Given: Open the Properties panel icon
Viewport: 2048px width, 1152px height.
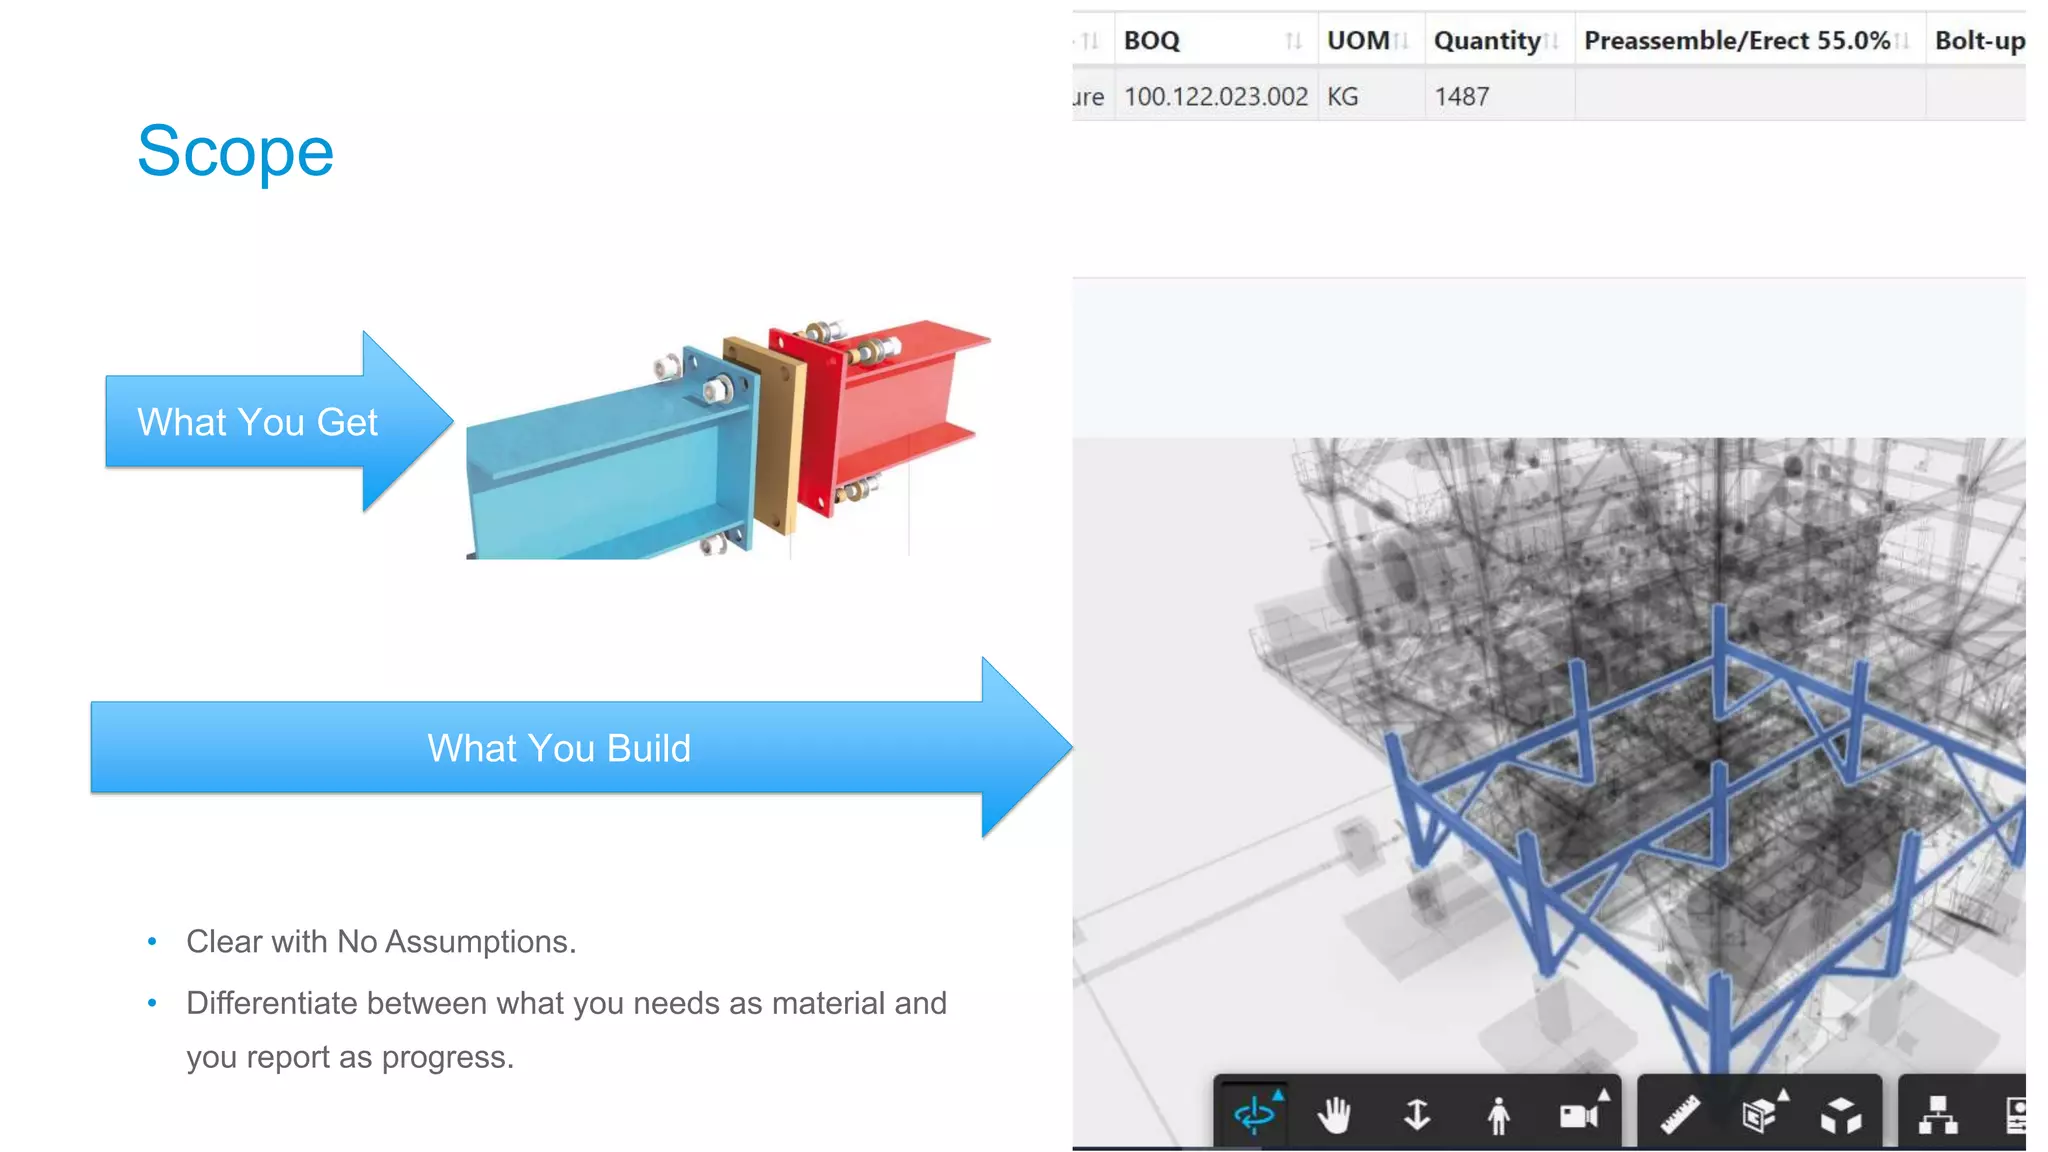Looking at the screenshot, I should (2015, 1114).
